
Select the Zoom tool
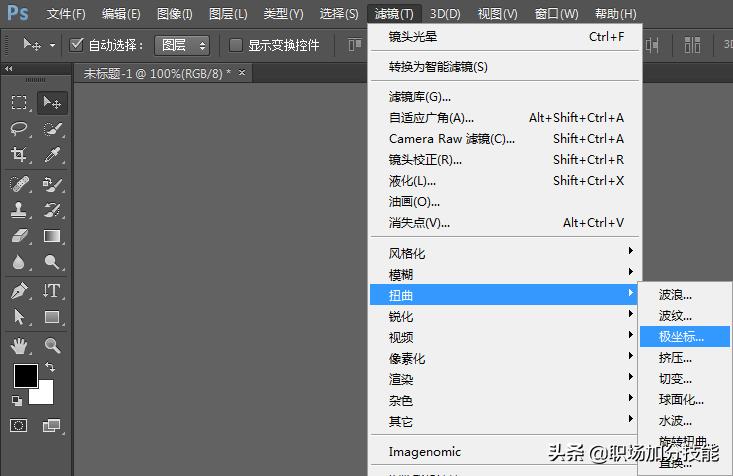(52, 346)
